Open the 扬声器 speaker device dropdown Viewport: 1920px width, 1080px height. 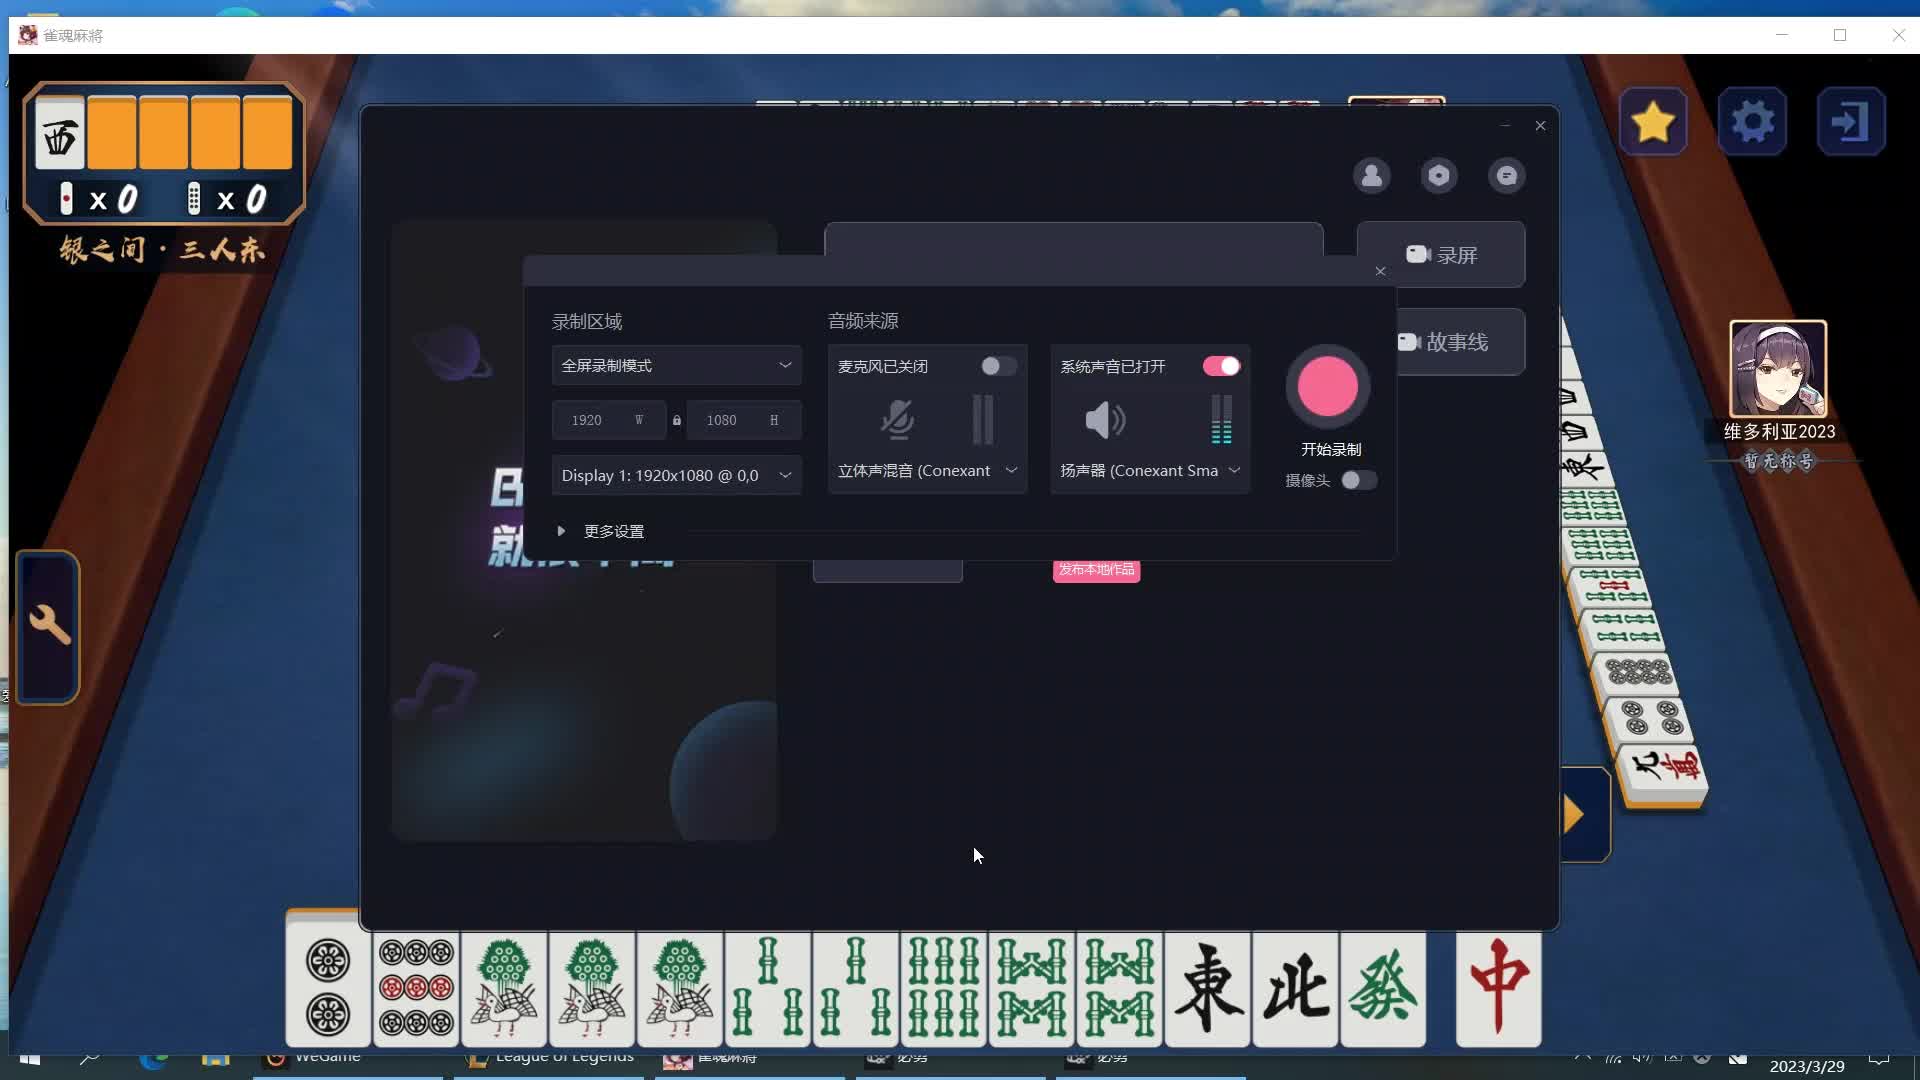(1150, 471)
